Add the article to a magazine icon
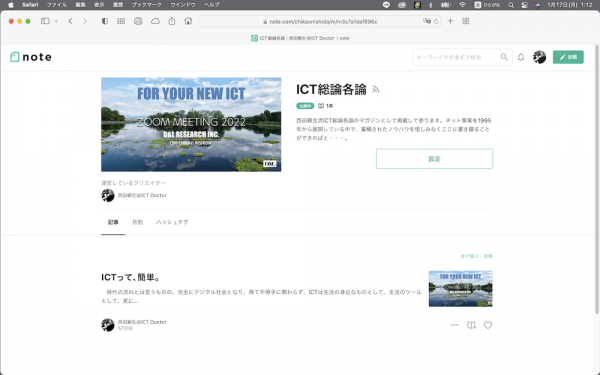The width and height of the screenshot is (600, 375). (x=471, y=325)
